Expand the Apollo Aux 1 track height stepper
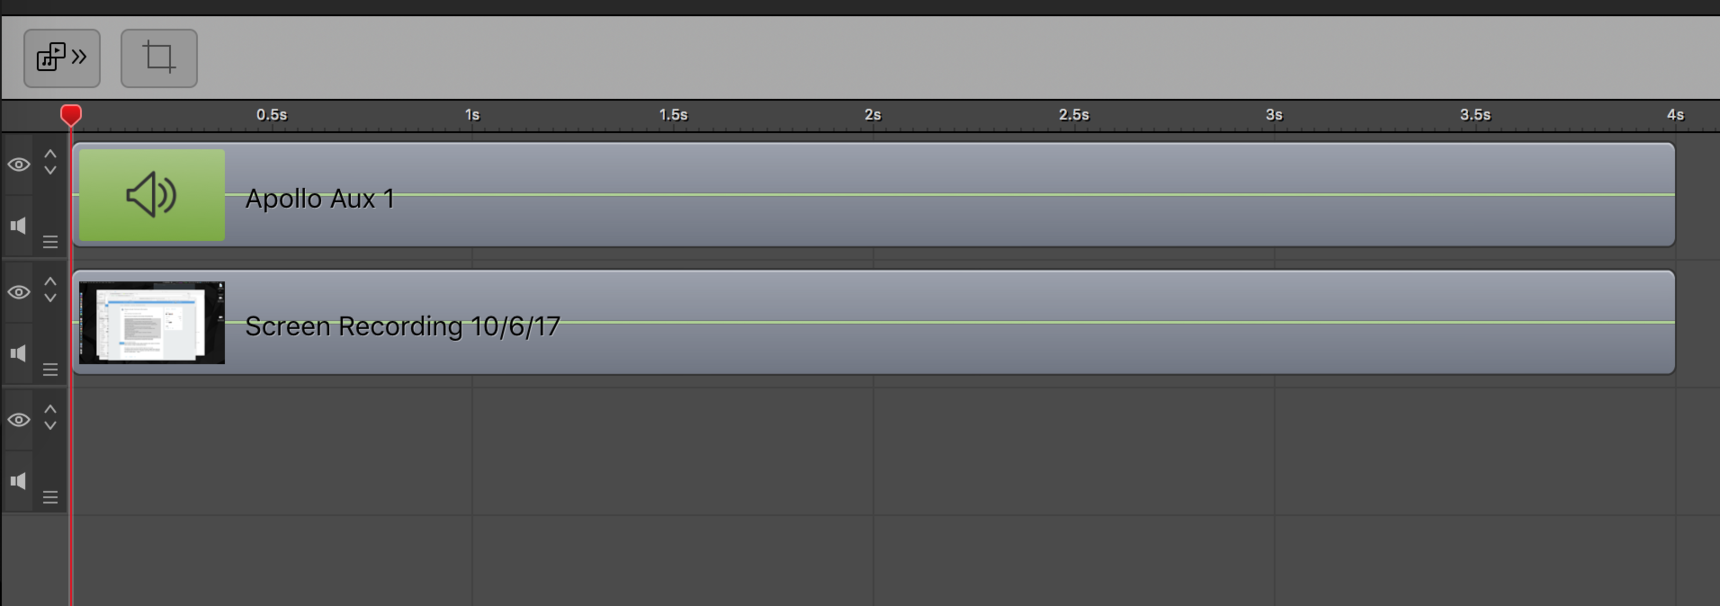The height and width of the screenshot is (606, 1720). (x=50, y=162)
